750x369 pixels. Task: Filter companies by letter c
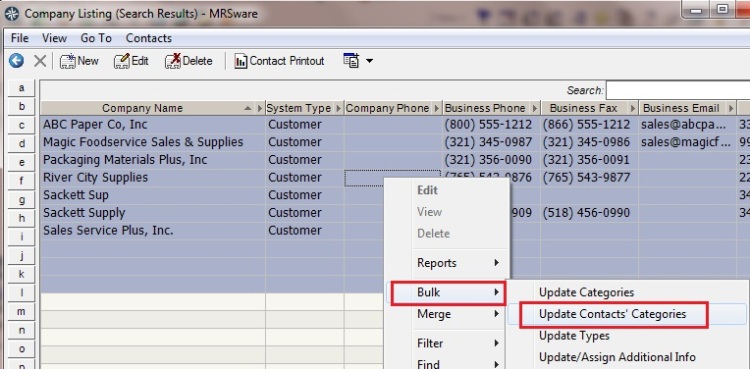pyautogui.click(x=22, y=125)
